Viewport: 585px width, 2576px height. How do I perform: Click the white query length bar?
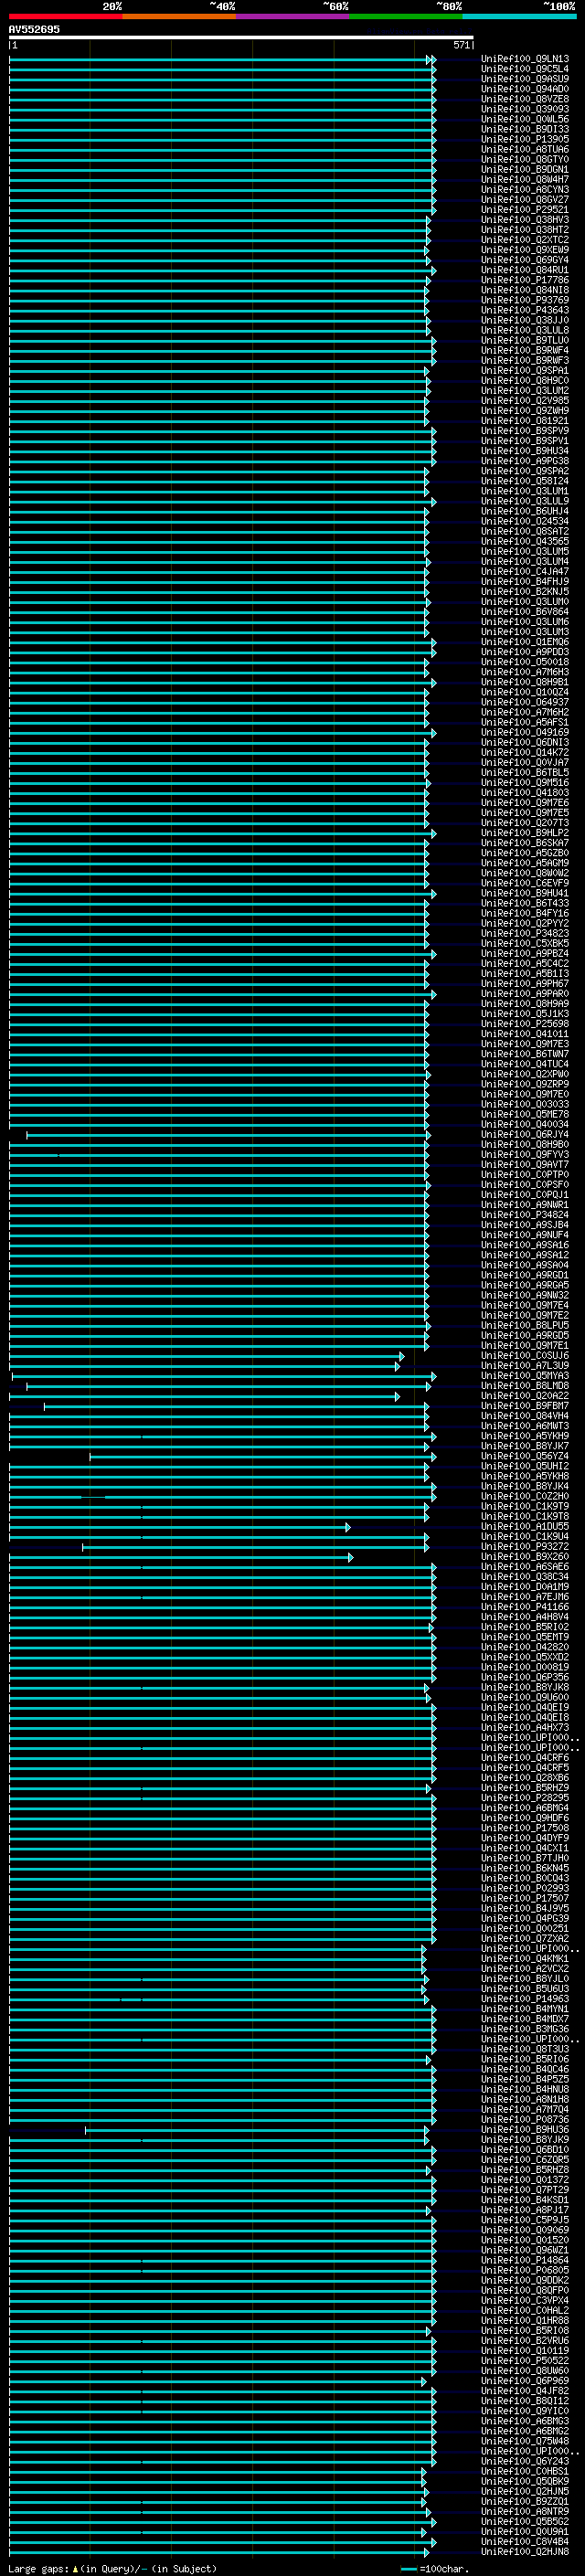(x=241, y=37)
